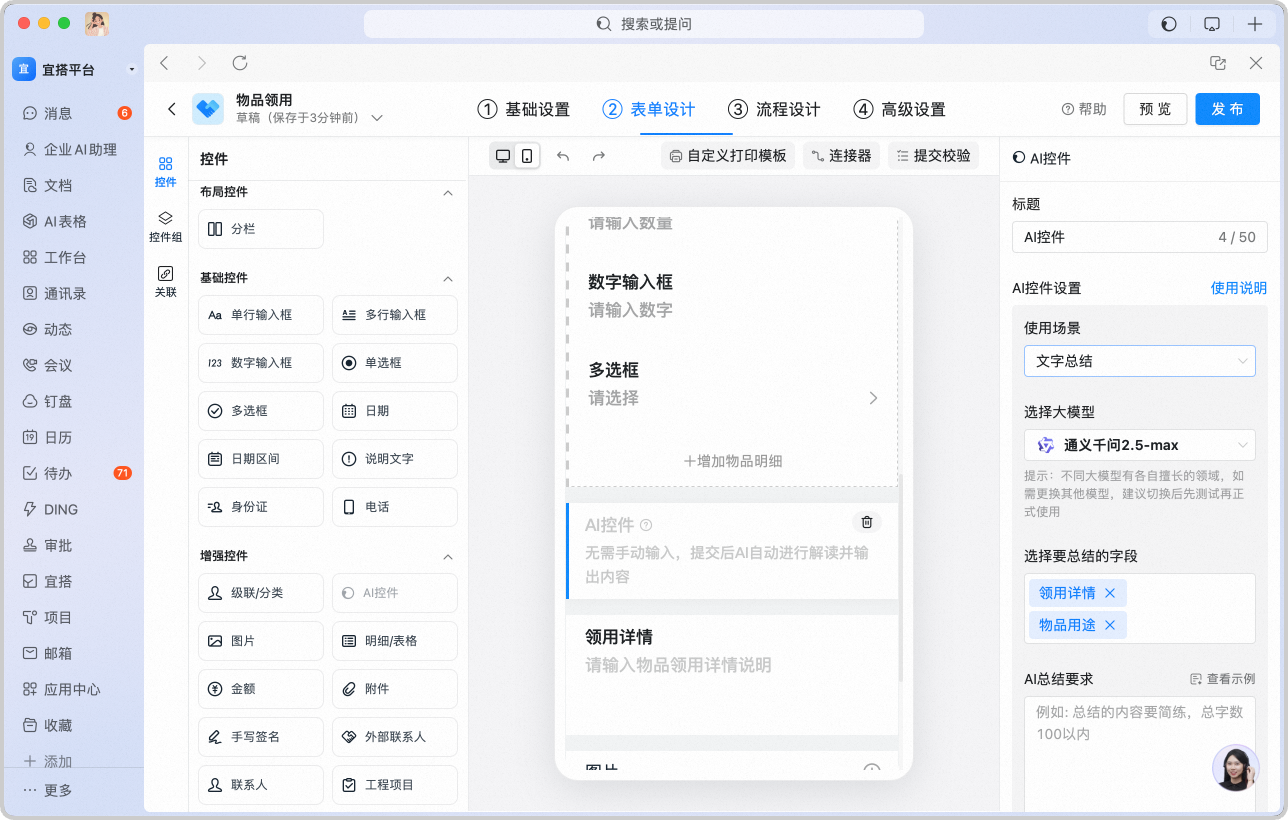1288x820 pixels.
Task: Remove the 领用详情 tag
Action: [1109, 593]
